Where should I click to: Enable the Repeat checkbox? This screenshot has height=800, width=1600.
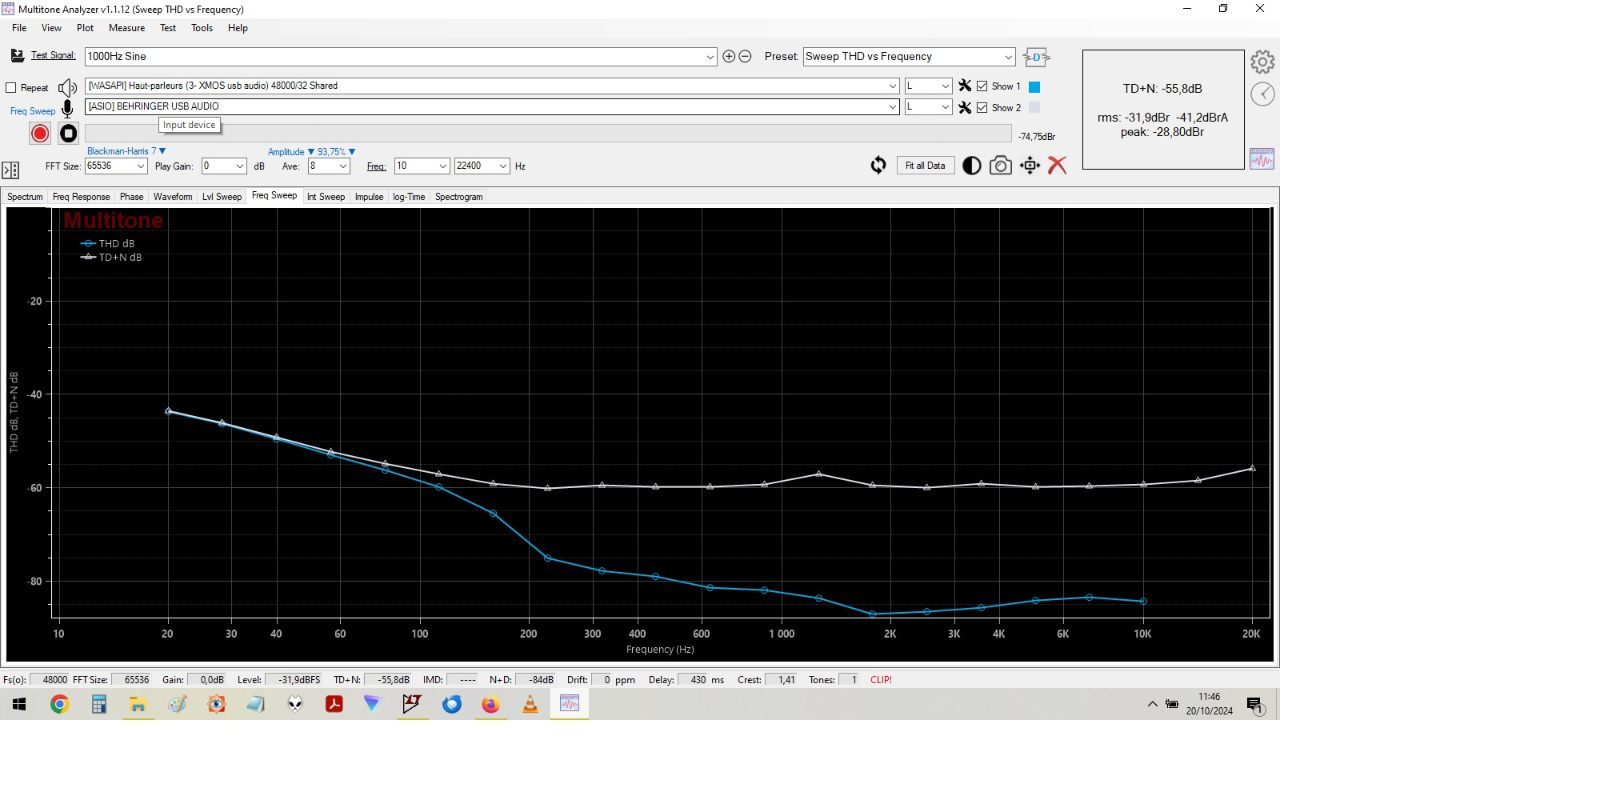(11, 88)
